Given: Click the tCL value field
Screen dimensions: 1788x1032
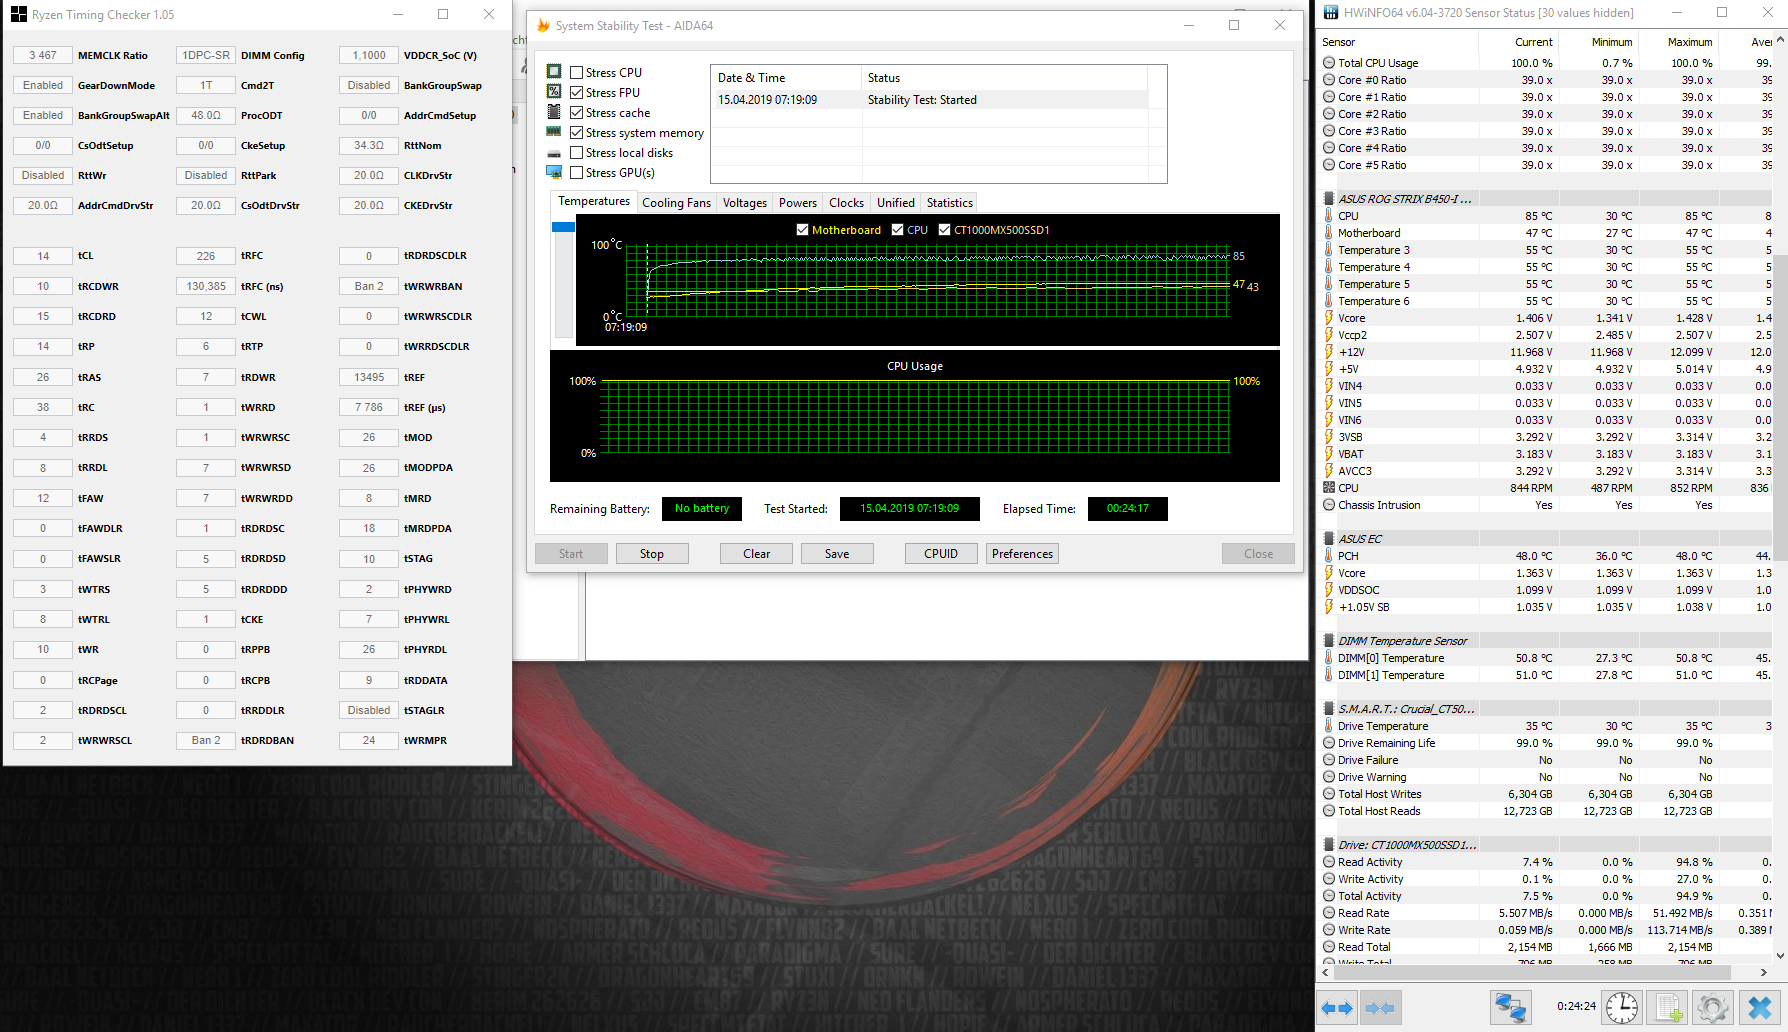Looking at the screenshot, I should [x=43, y=256].
